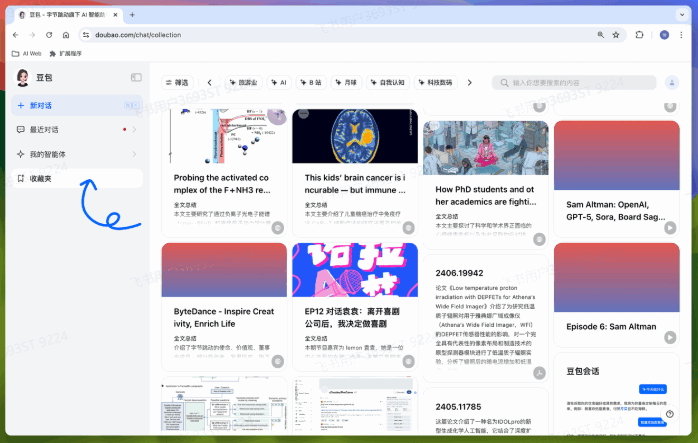Open help question-mark floating button

670,414
